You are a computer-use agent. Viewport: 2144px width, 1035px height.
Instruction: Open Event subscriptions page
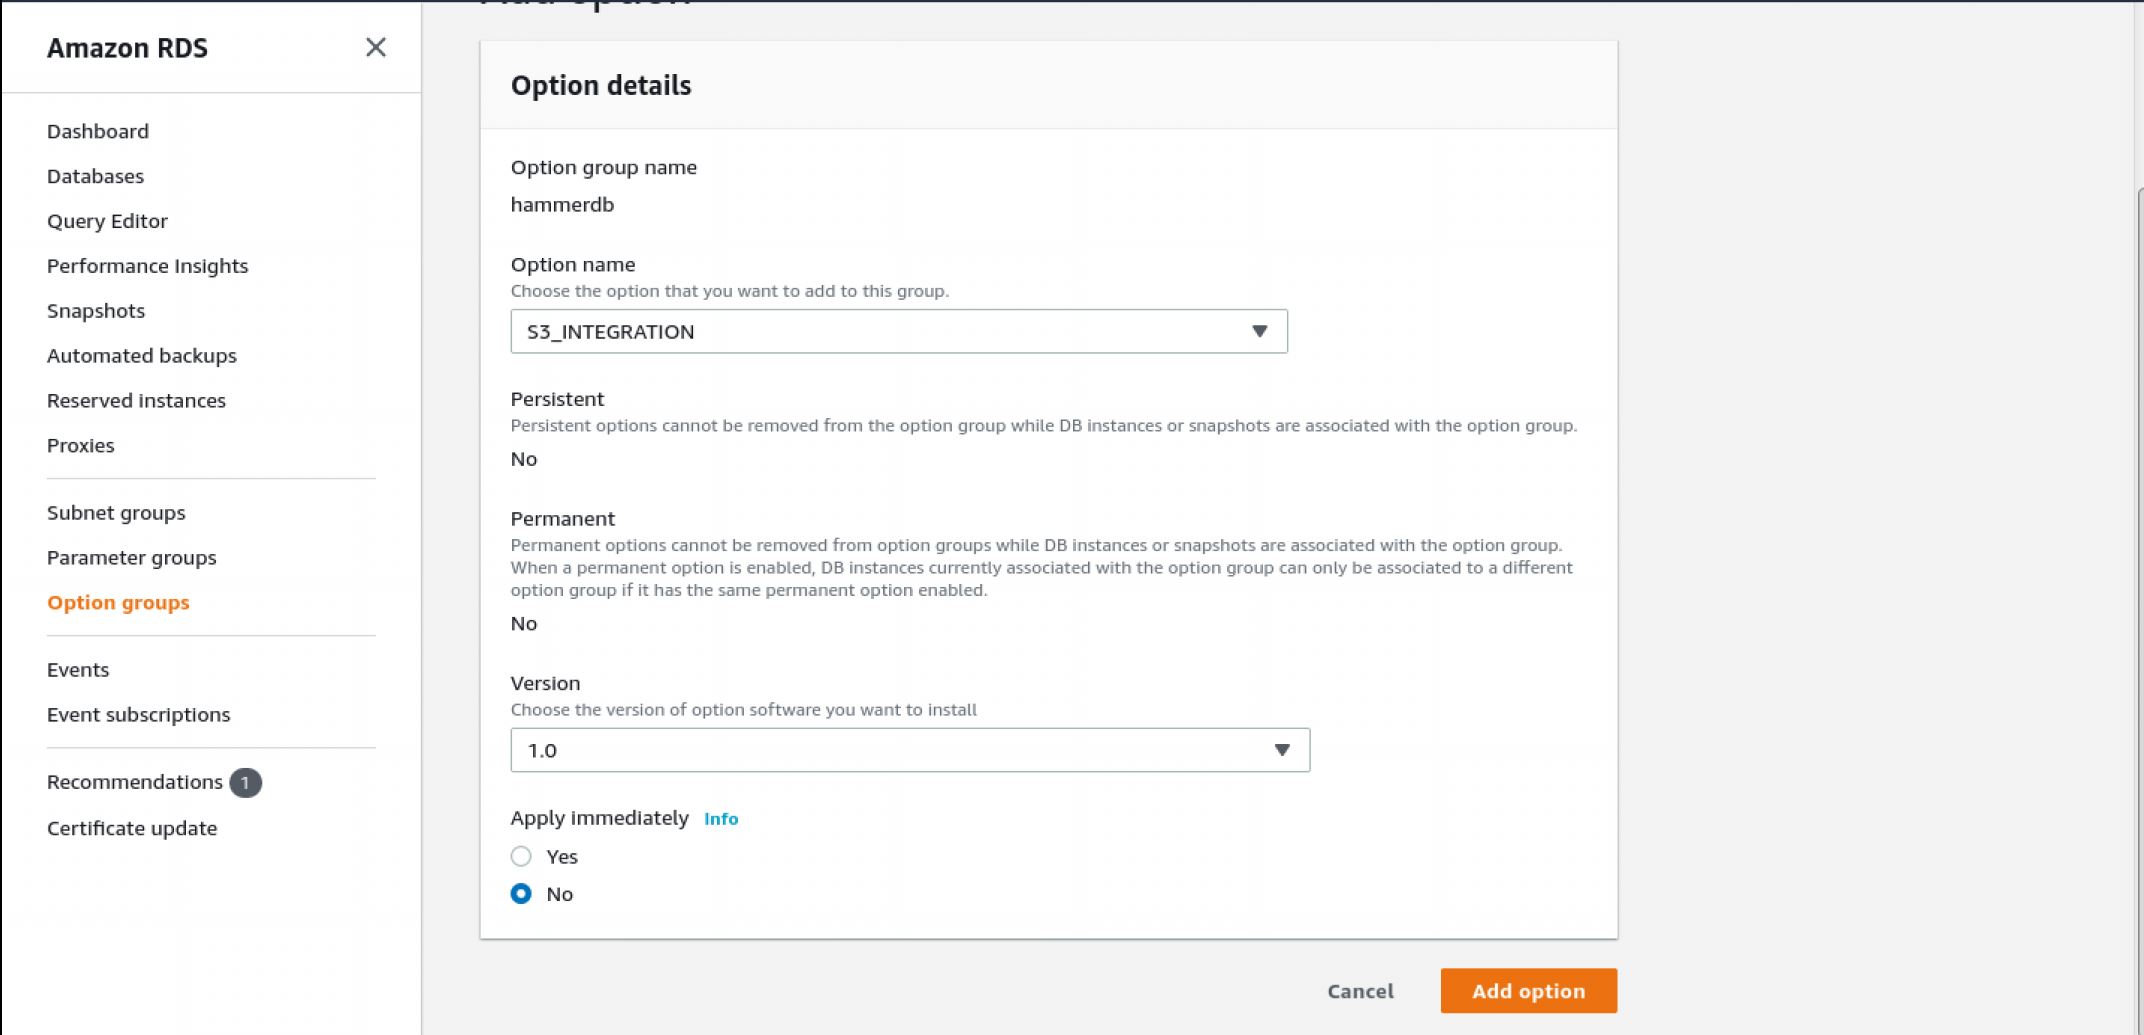pyautogui.click(x=138, y=715)
